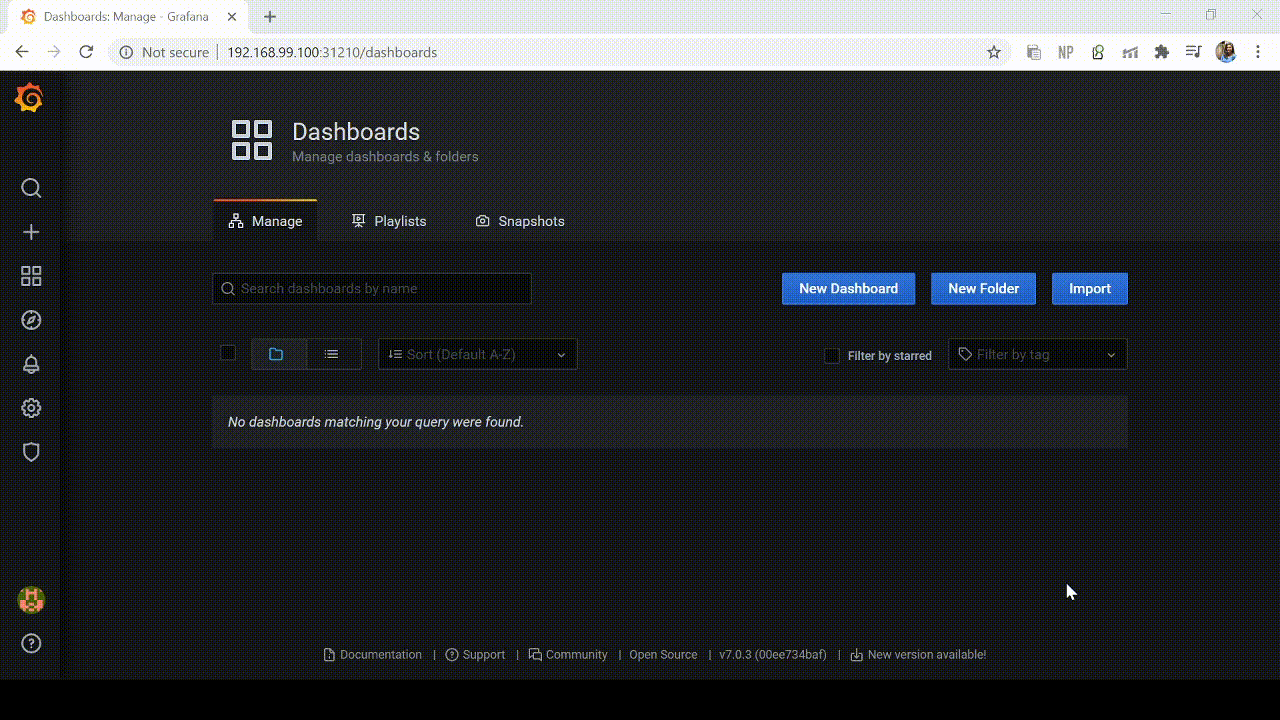Switch to folder view layout
The width and height of the screenshot is (1280, 720).
[x=278, y=354]
